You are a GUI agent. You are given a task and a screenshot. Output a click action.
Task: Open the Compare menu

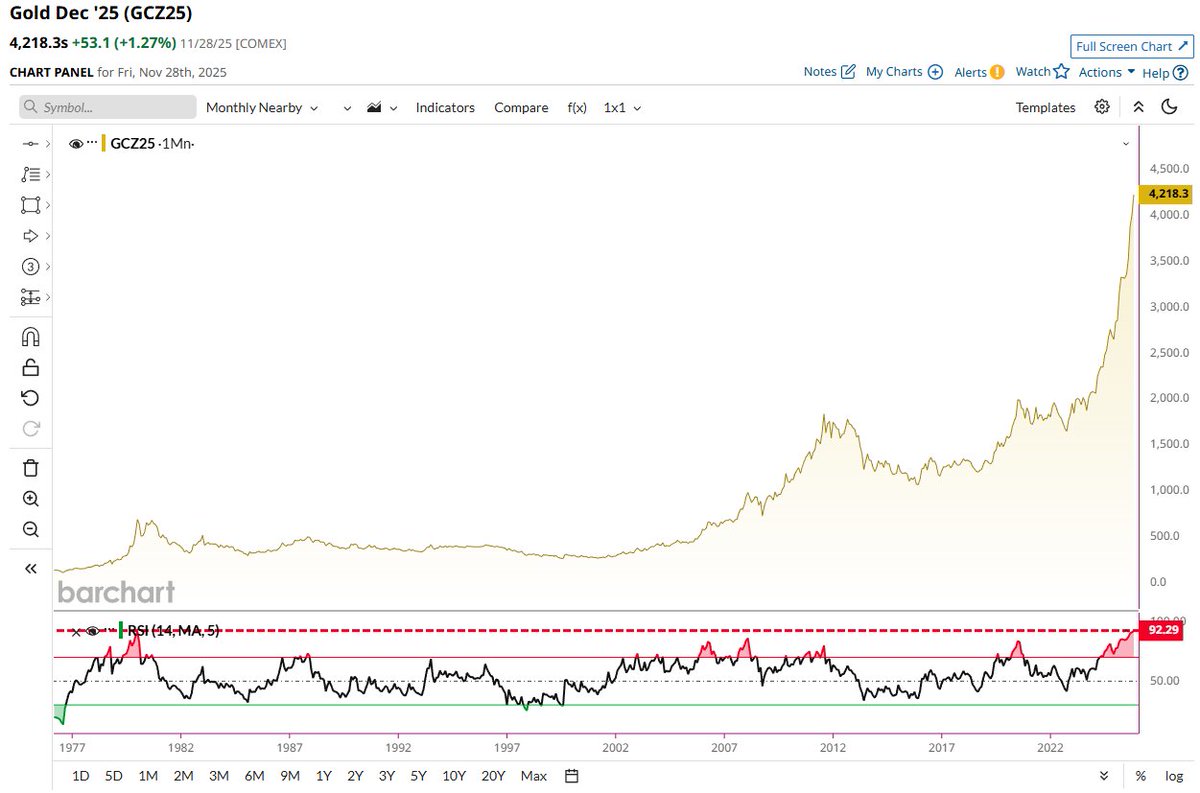521,107
